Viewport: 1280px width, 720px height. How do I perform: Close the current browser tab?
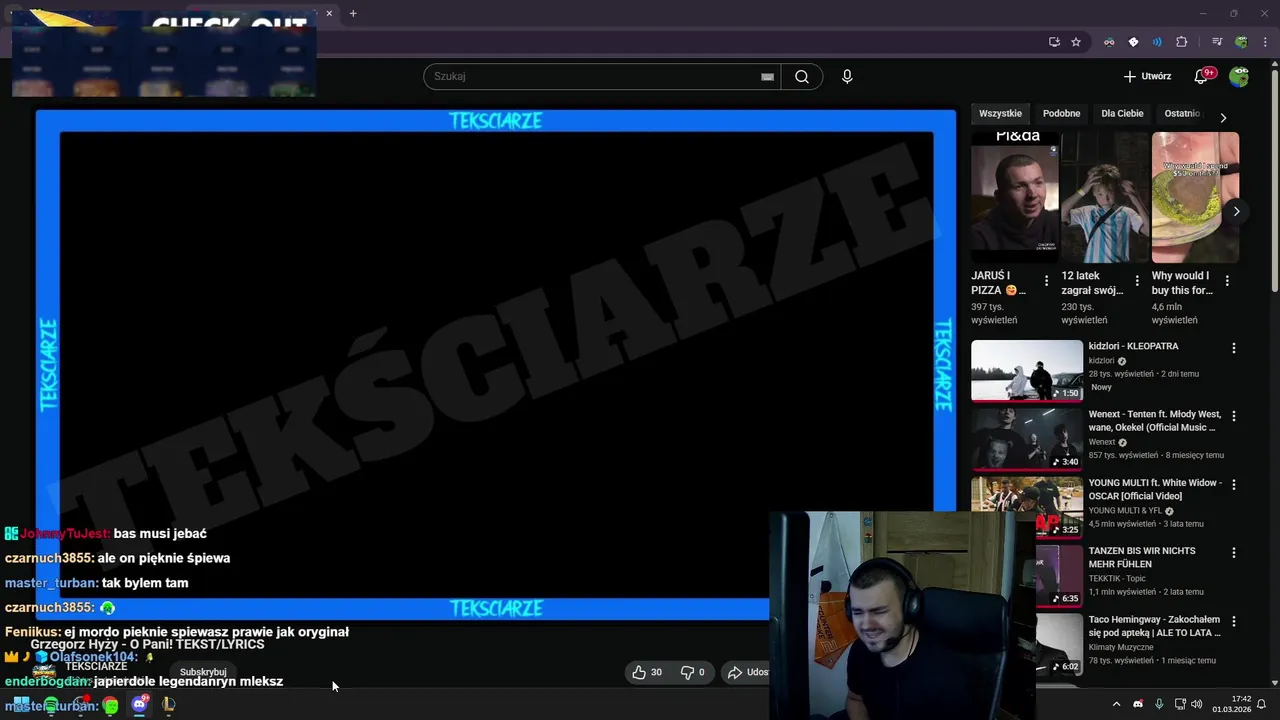(329, 13)
